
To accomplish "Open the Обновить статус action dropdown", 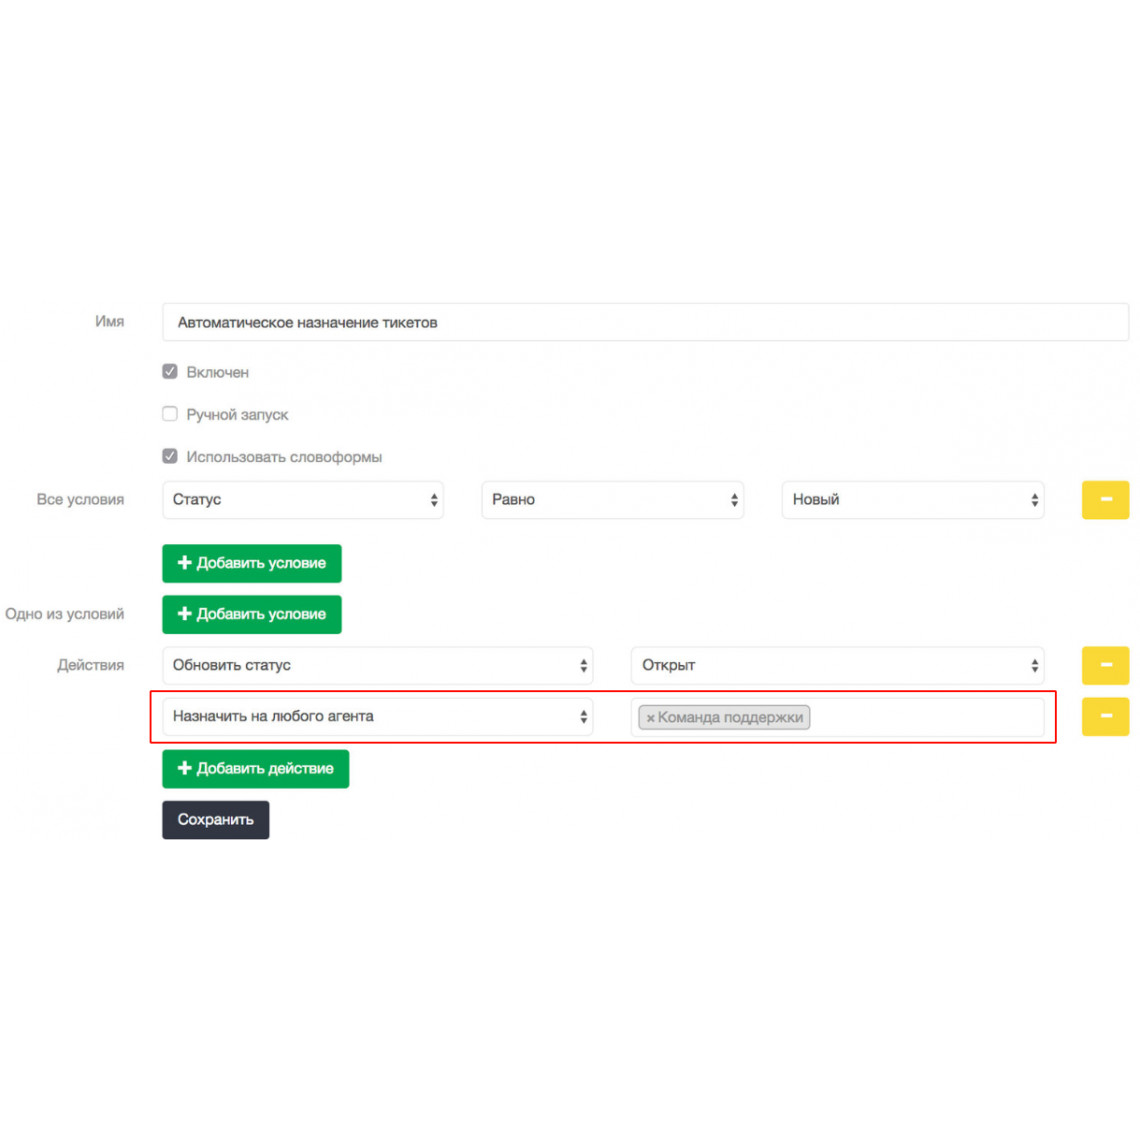I will (x=377, y=665).
